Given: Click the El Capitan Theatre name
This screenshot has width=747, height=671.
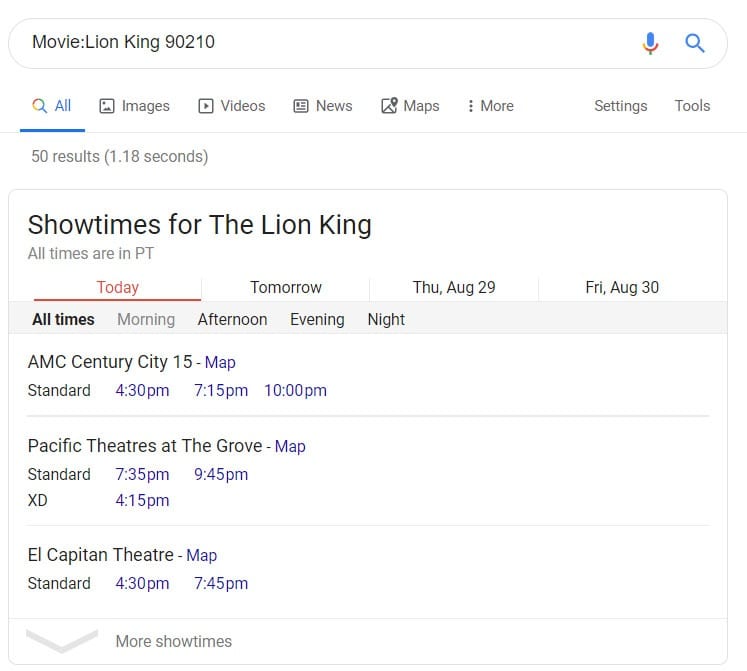Looking at the screenshot, I should pyautogui.click(x=101, y=555).
